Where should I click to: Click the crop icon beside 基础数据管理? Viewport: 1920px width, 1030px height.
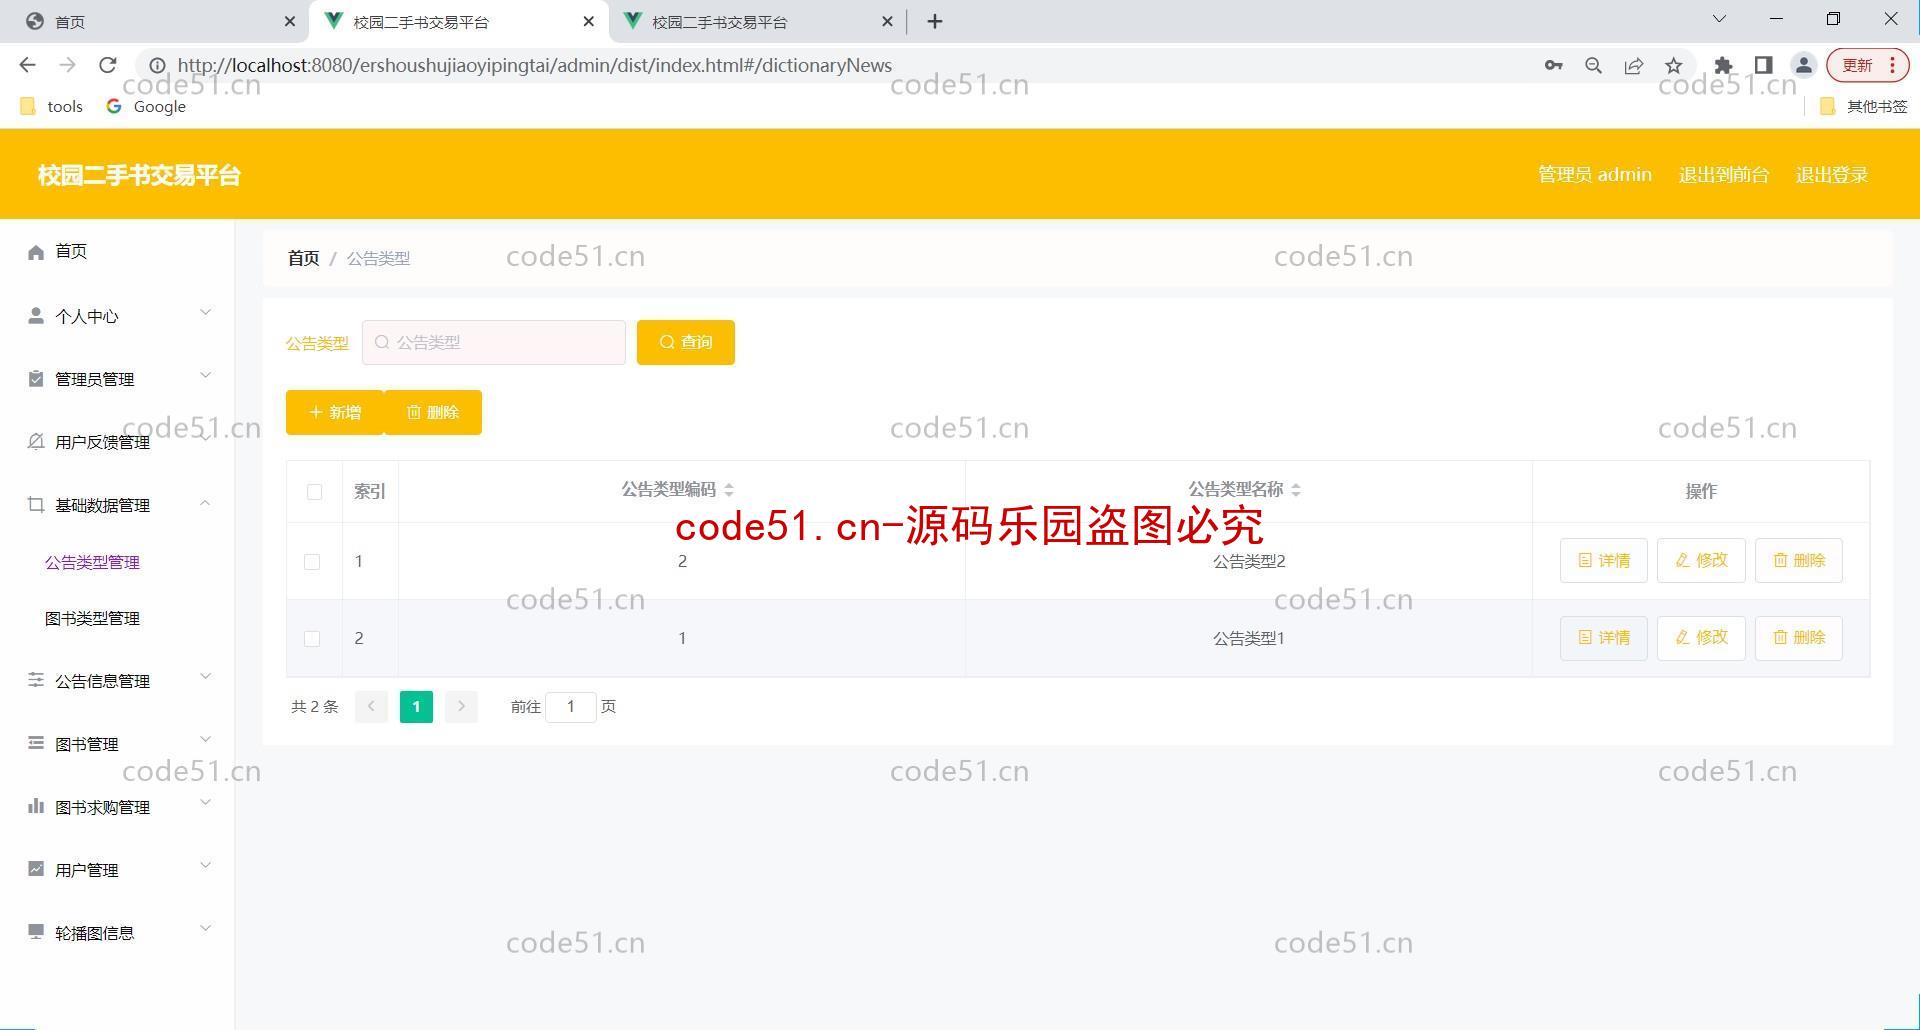[x=36, y=505]
